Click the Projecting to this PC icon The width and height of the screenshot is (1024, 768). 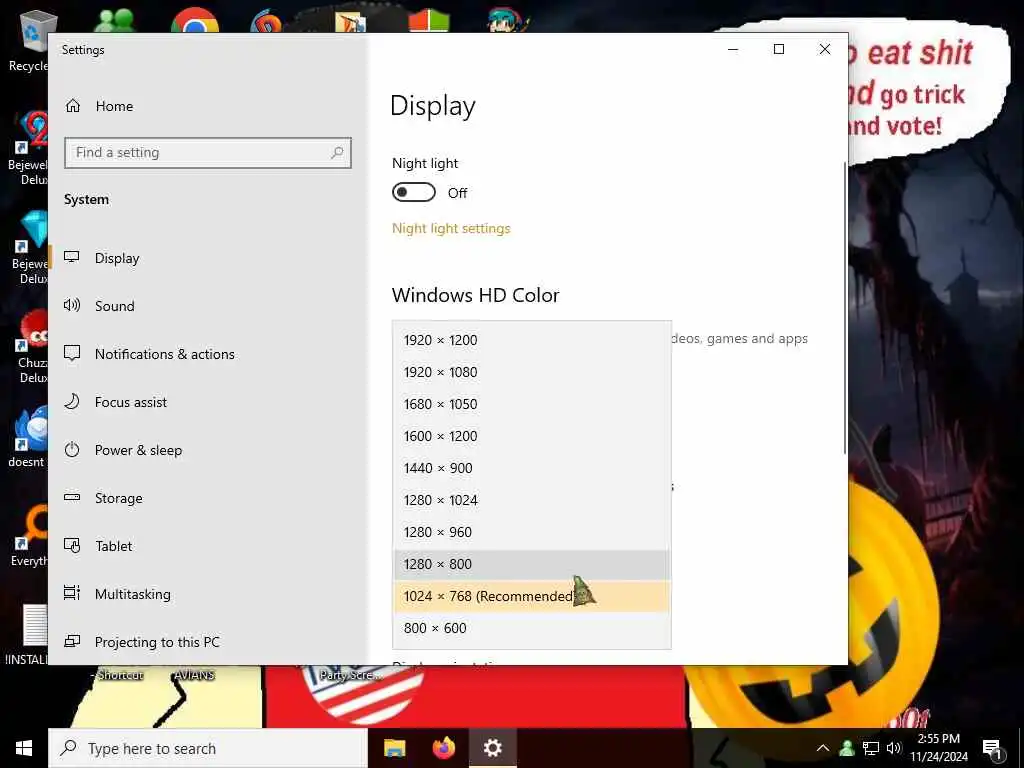point(72,641)
